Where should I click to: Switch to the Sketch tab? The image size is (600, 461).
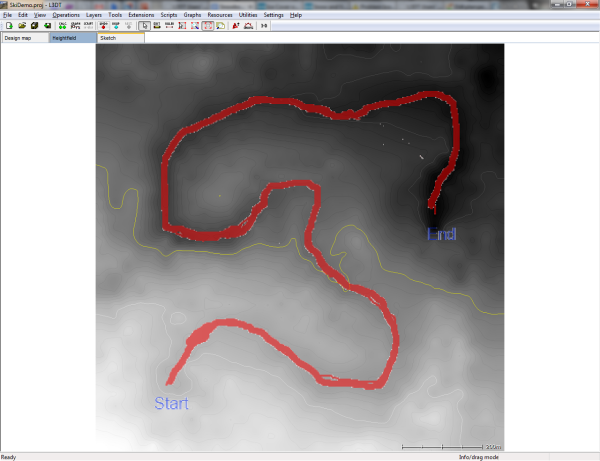[108, 37]
